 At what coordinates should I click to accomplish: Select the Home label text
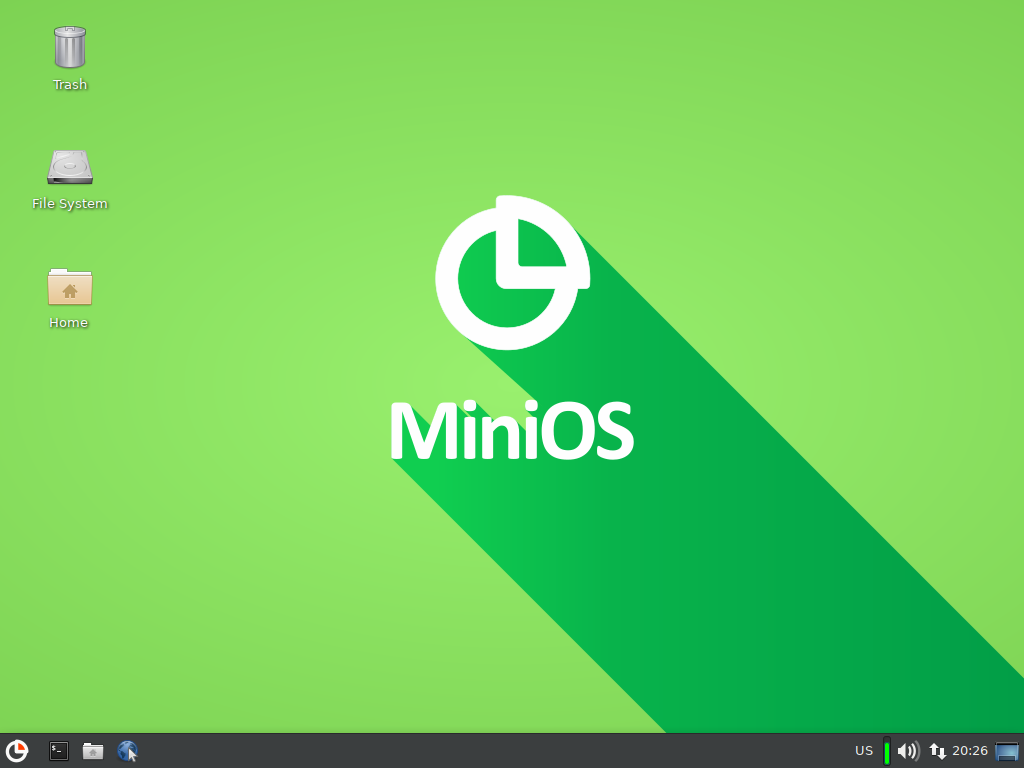[x=69, y=323]
